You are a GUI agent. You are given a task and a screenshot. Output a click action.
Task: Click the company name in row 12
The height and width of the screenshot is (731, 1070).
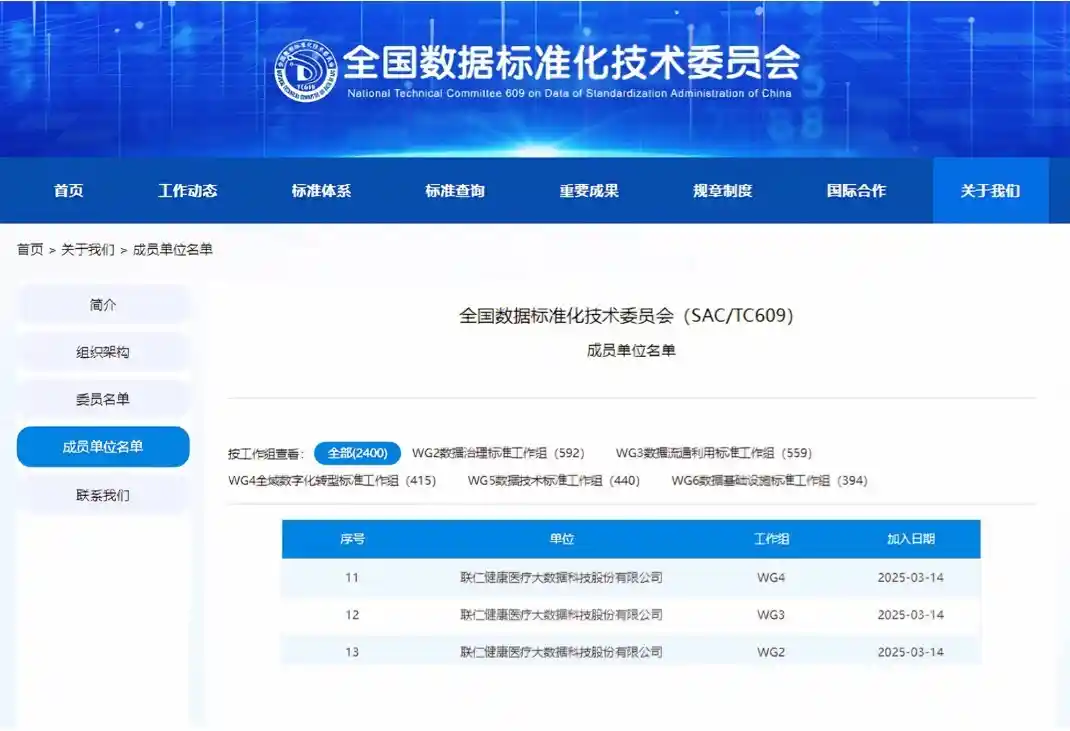pos(562,615)
